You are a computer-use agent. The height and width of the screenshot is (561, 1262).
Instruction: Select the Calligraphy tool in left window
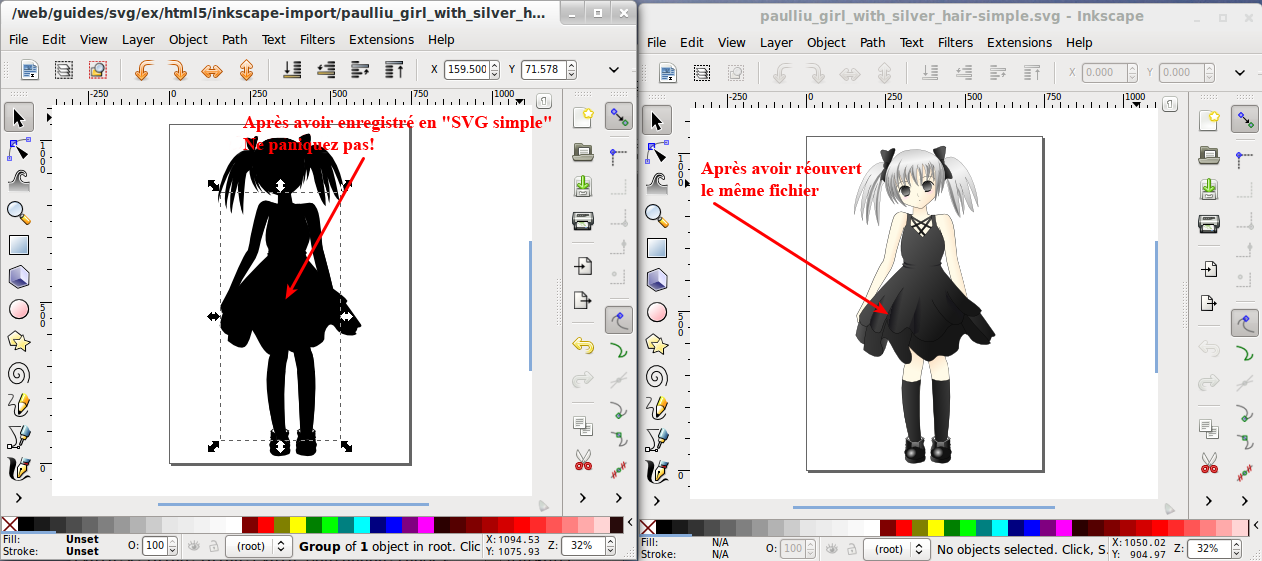coord(18,468)
